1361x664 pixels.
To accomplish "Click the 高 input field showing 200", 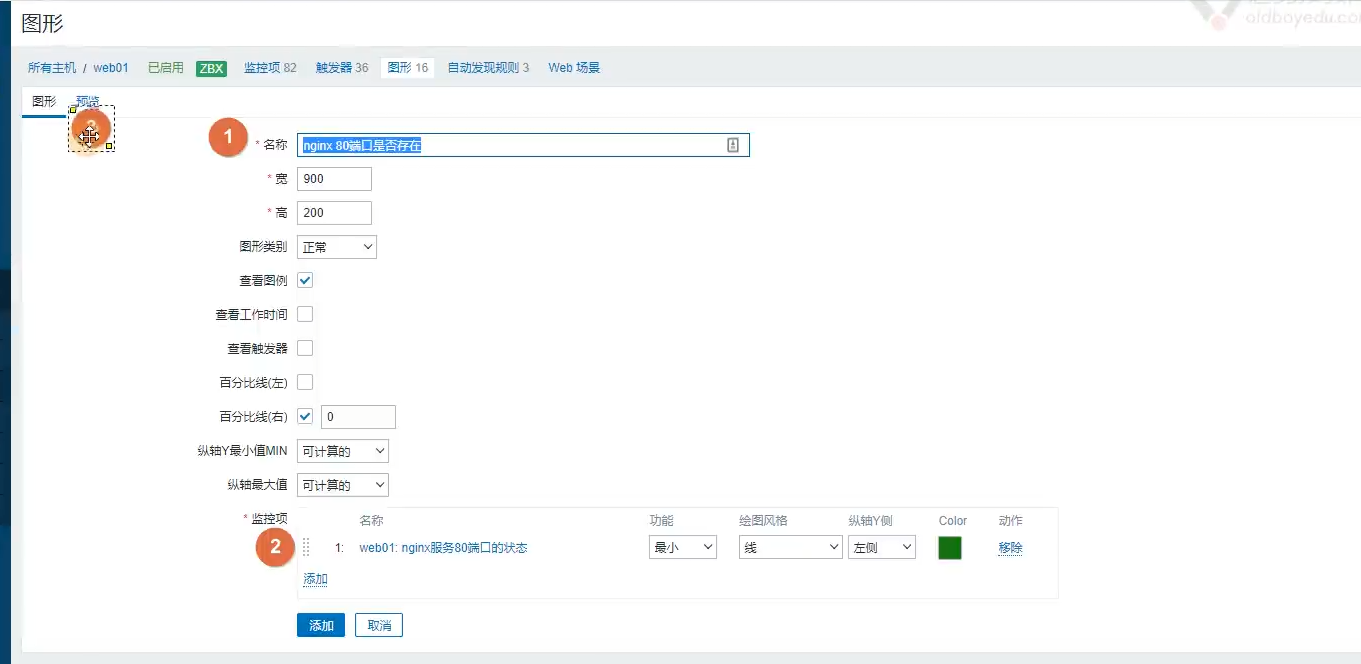I will [334, 213].
